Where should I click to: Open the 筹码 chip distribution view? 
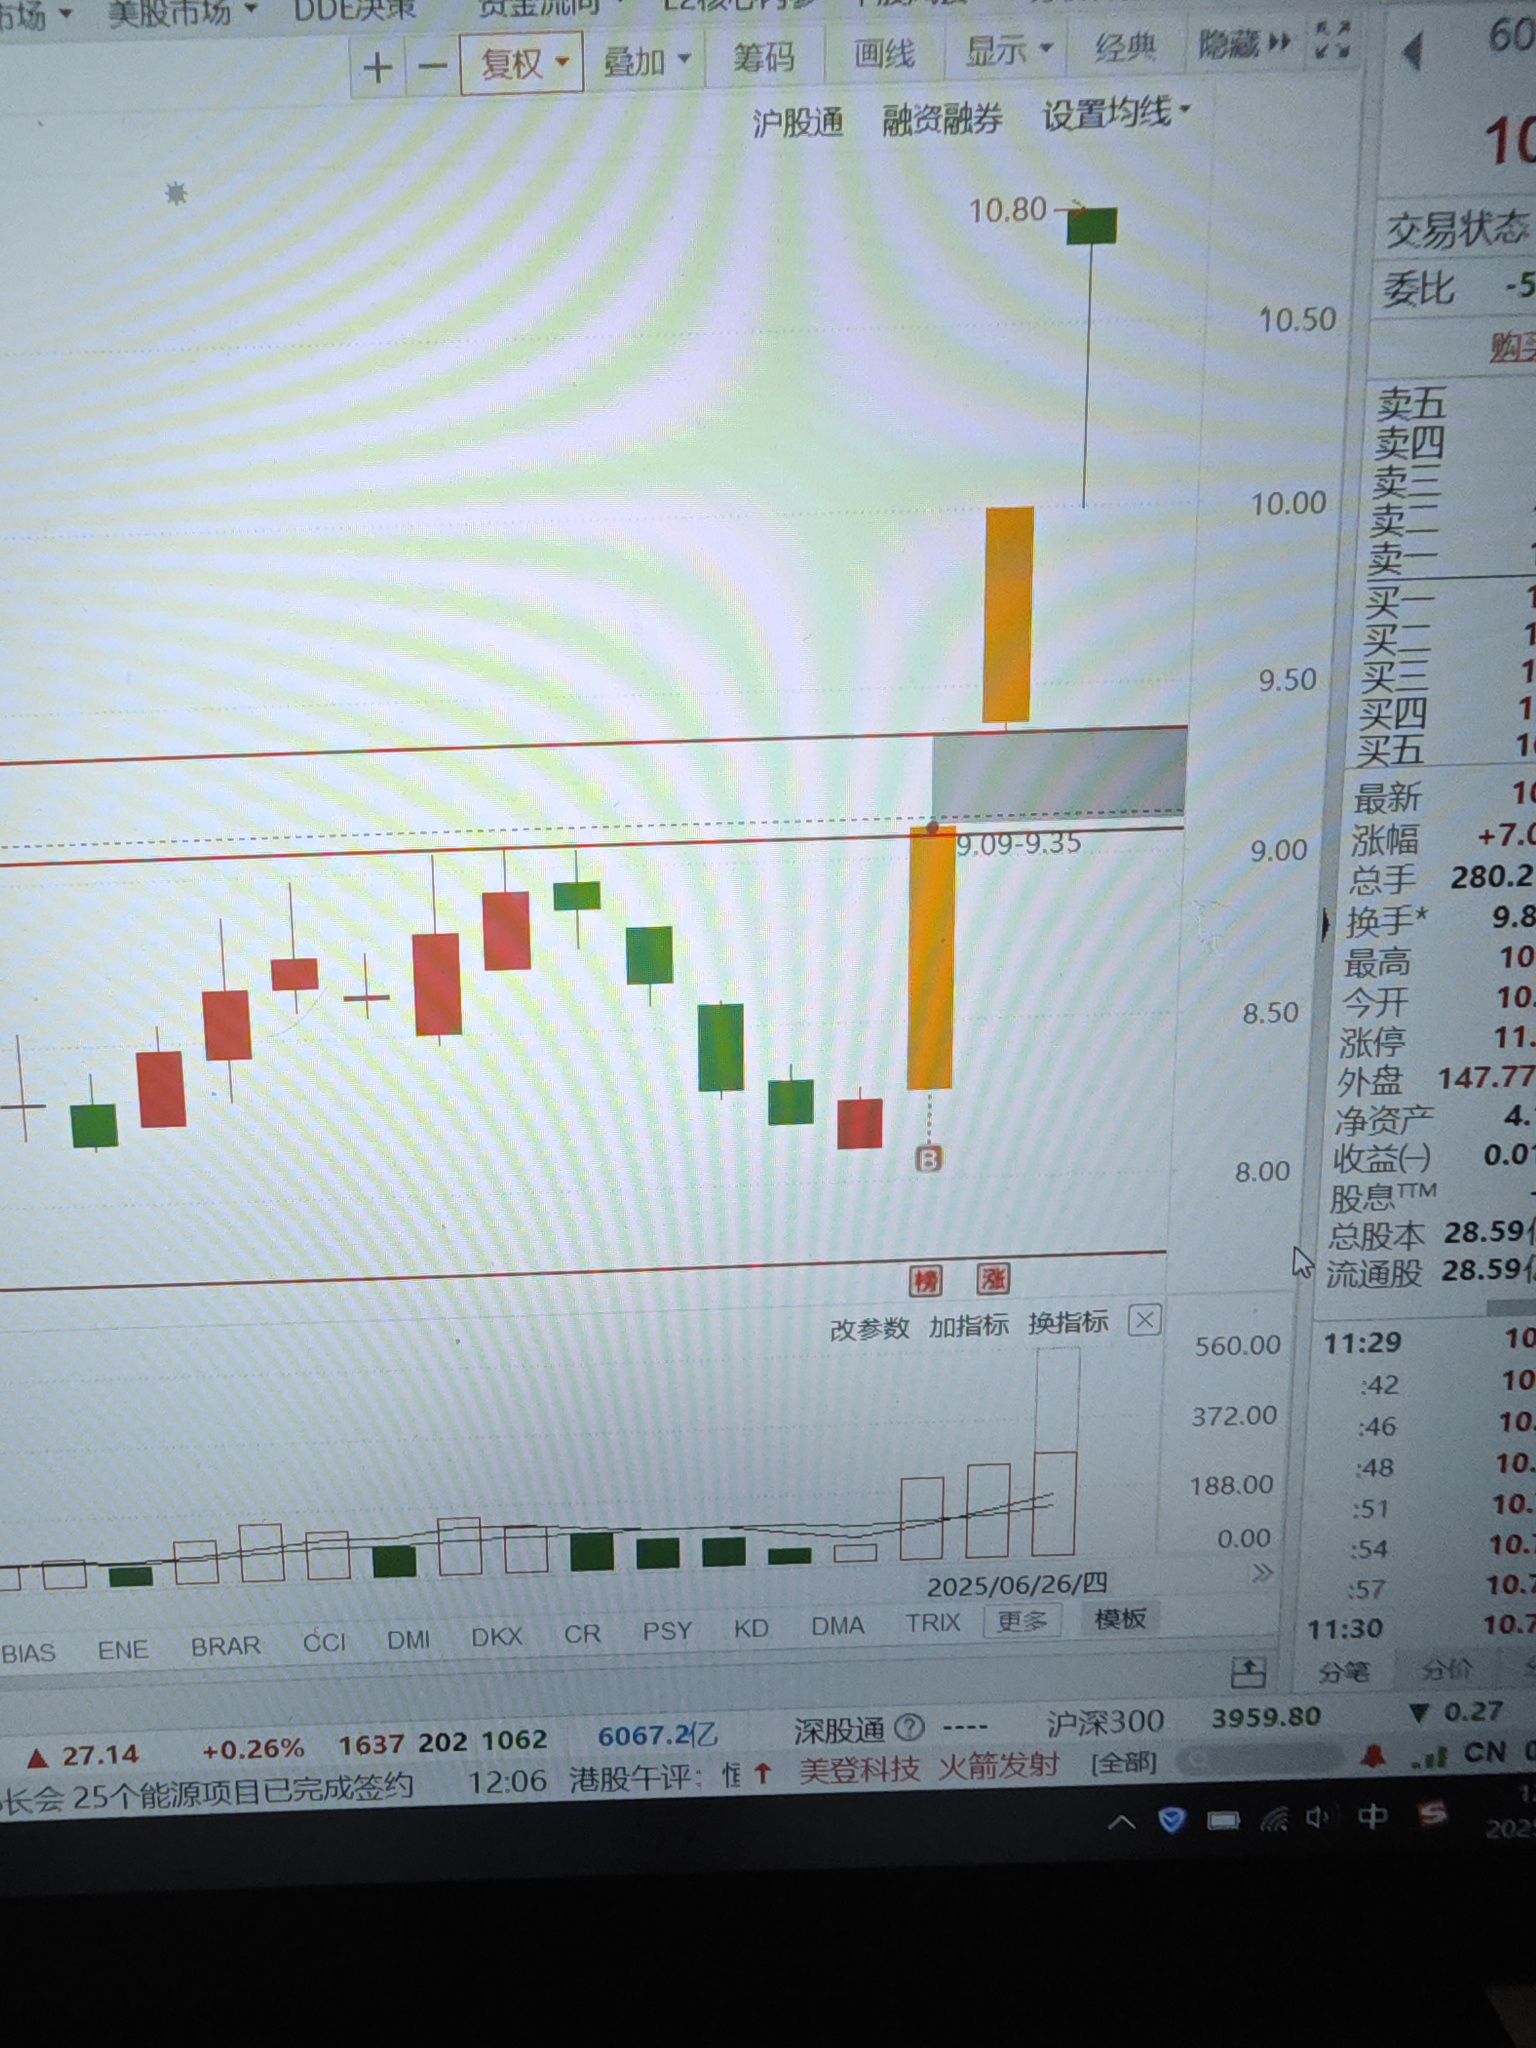[x=764, y=57]
